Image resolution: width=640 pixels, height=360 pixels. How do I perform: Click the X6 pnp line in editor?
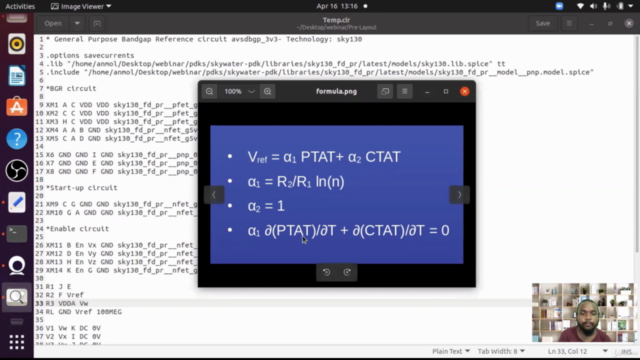122,155
